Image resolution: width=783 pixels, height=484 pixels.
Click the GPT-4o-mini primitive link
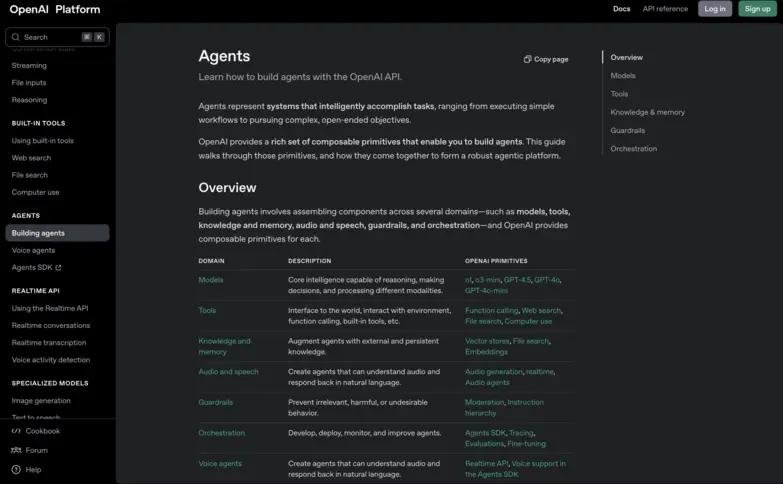[486, 291]
